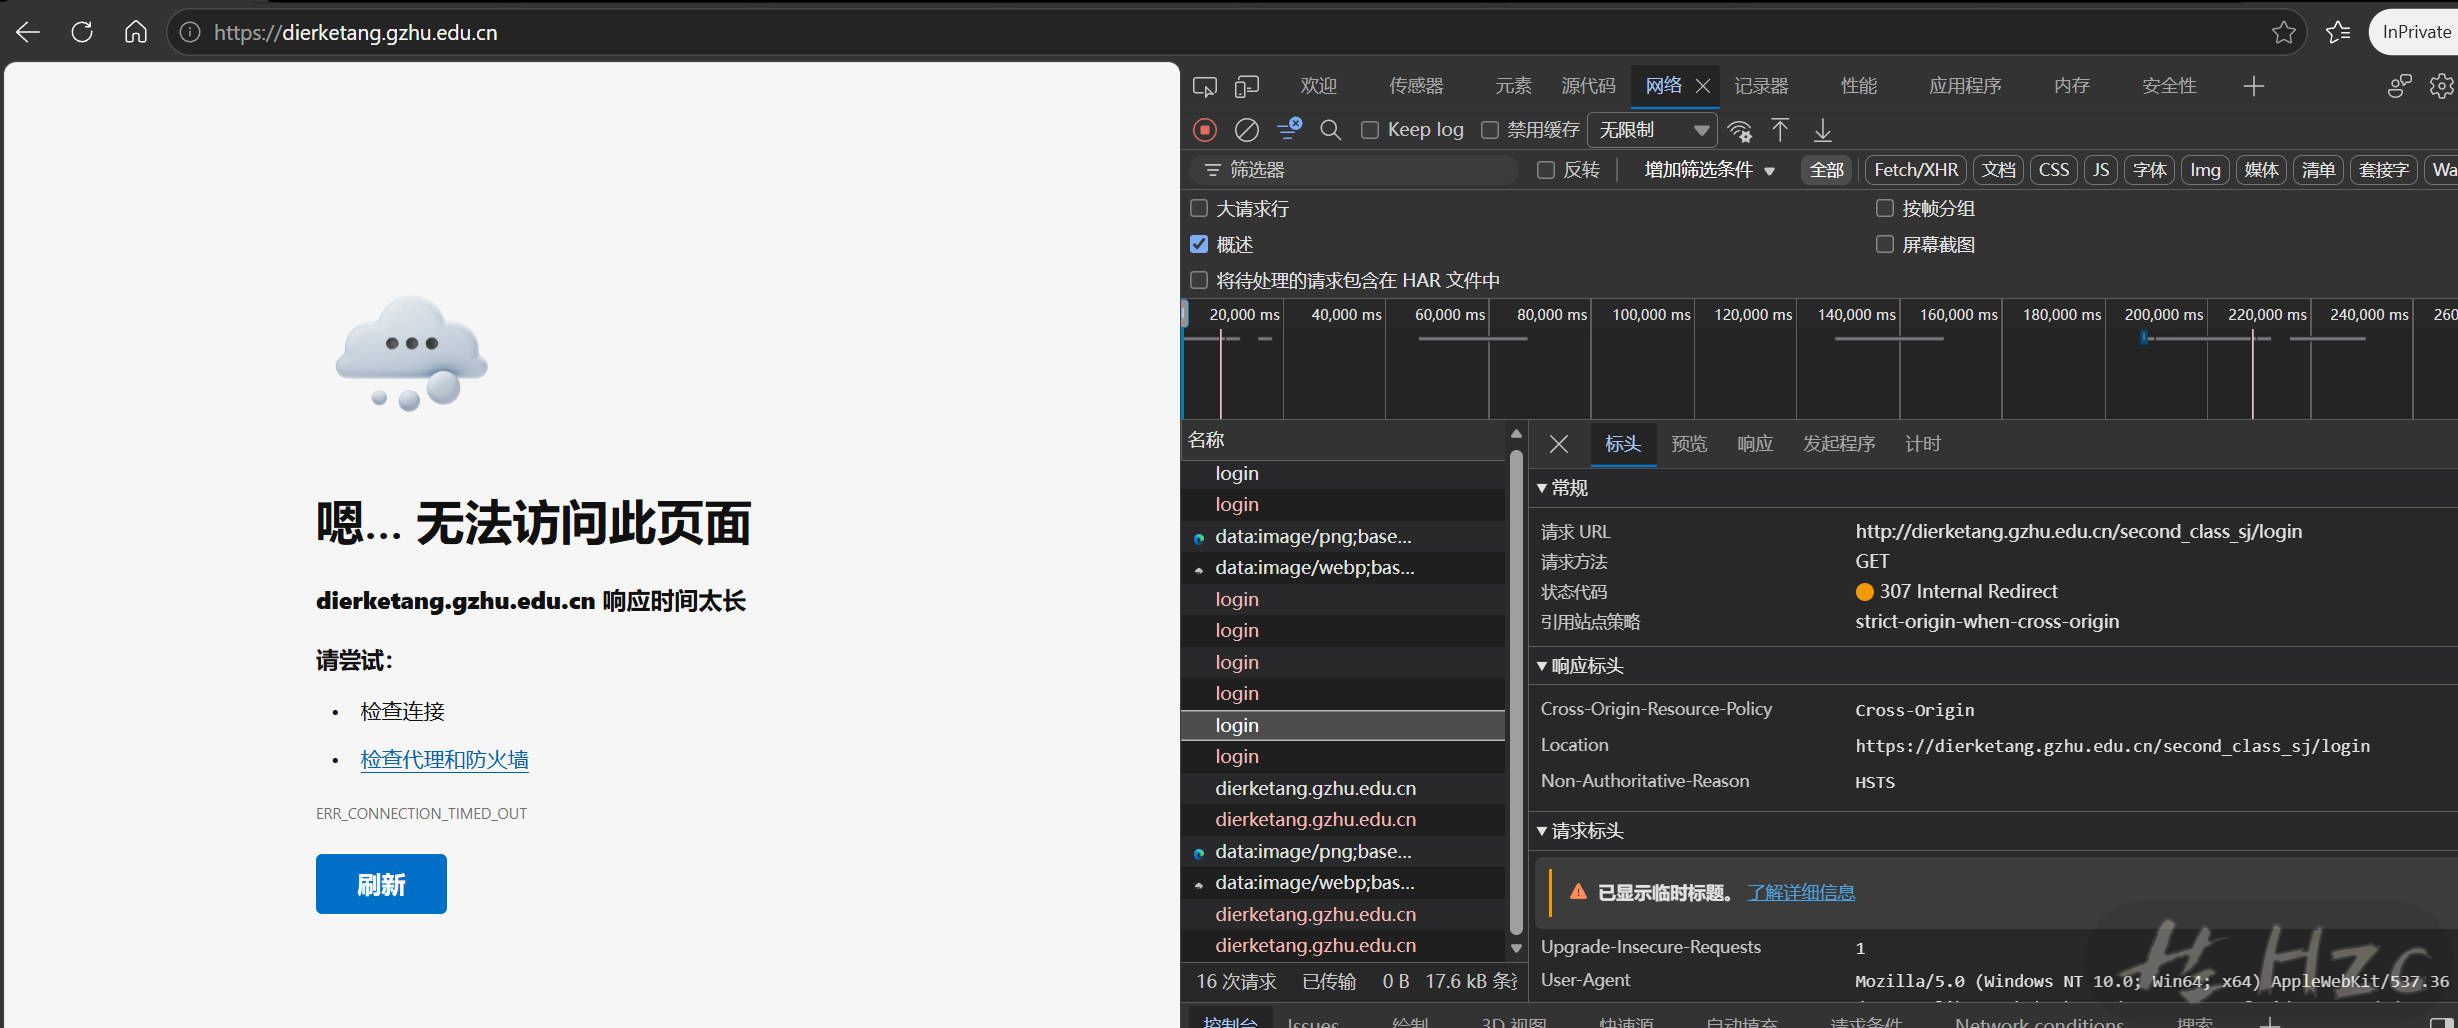Add this page to favorites star
2458x1028 pixels.
click(x=2284, y=32)
